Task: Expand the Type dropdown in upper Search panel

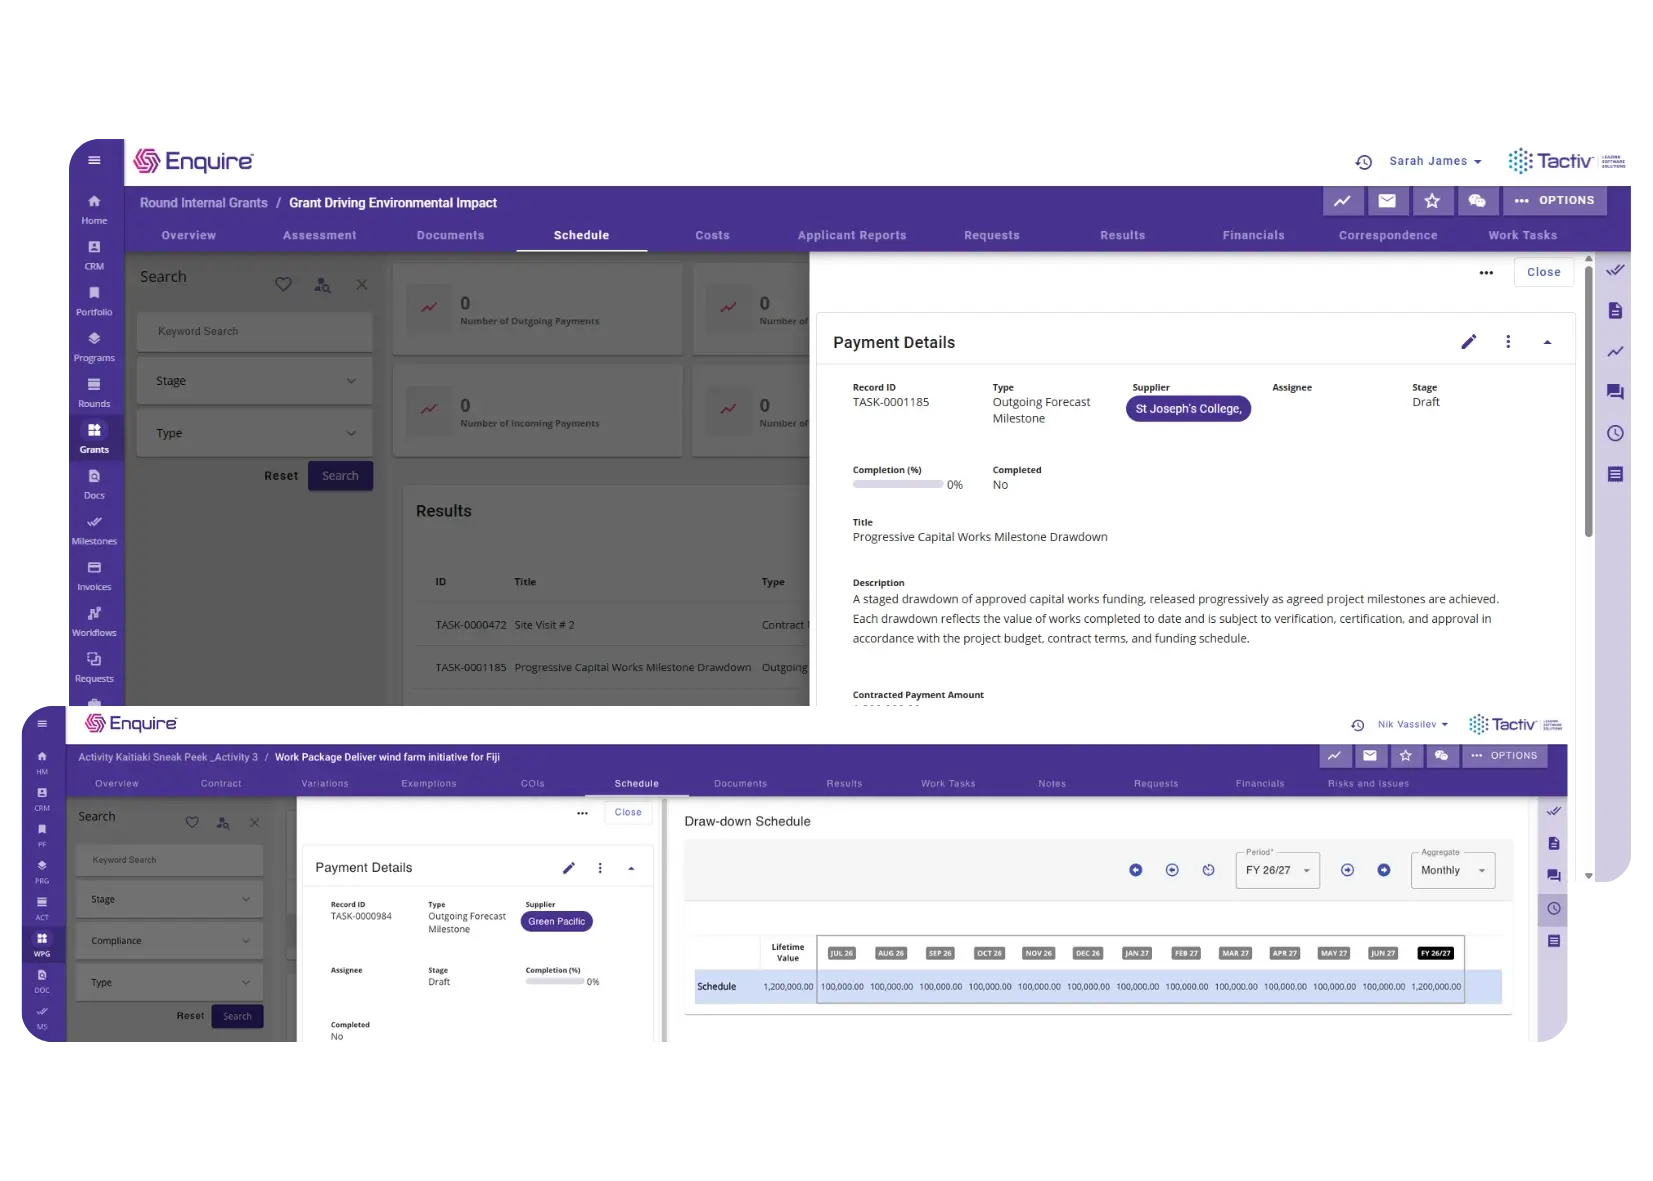Action: click(x=255, y=433)
